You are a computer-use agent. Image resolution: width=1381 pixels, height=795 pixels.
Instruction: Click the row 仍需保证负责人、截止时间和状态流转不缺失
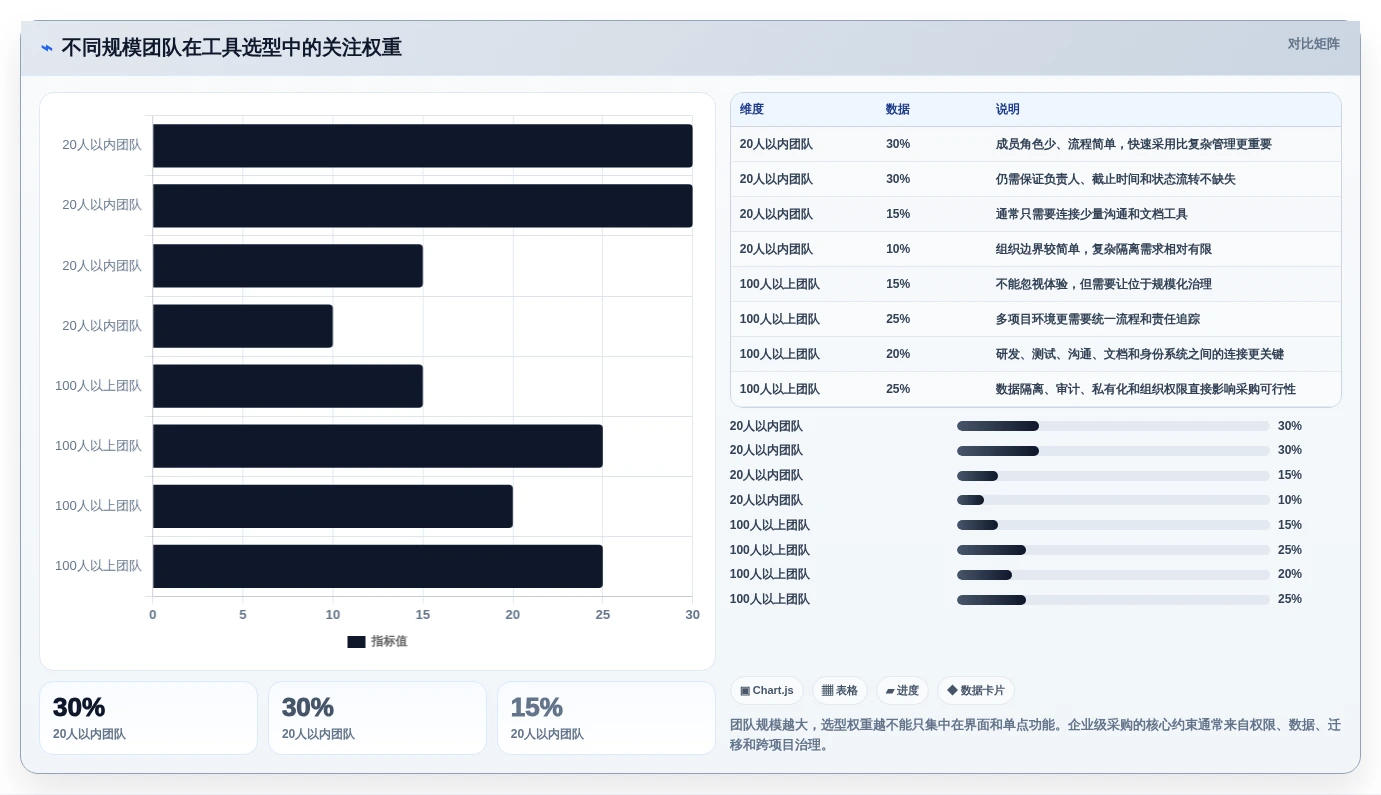pos(1036,179)
